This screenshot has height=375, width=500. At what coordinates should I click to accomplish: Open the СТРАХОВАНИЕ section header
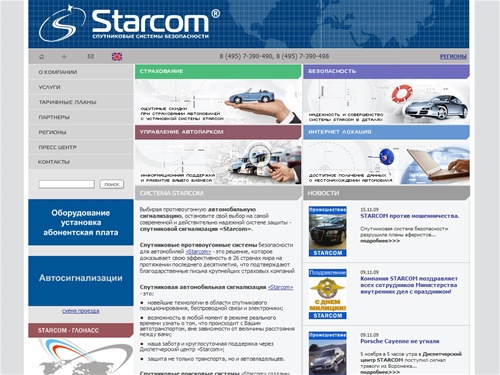218,71
